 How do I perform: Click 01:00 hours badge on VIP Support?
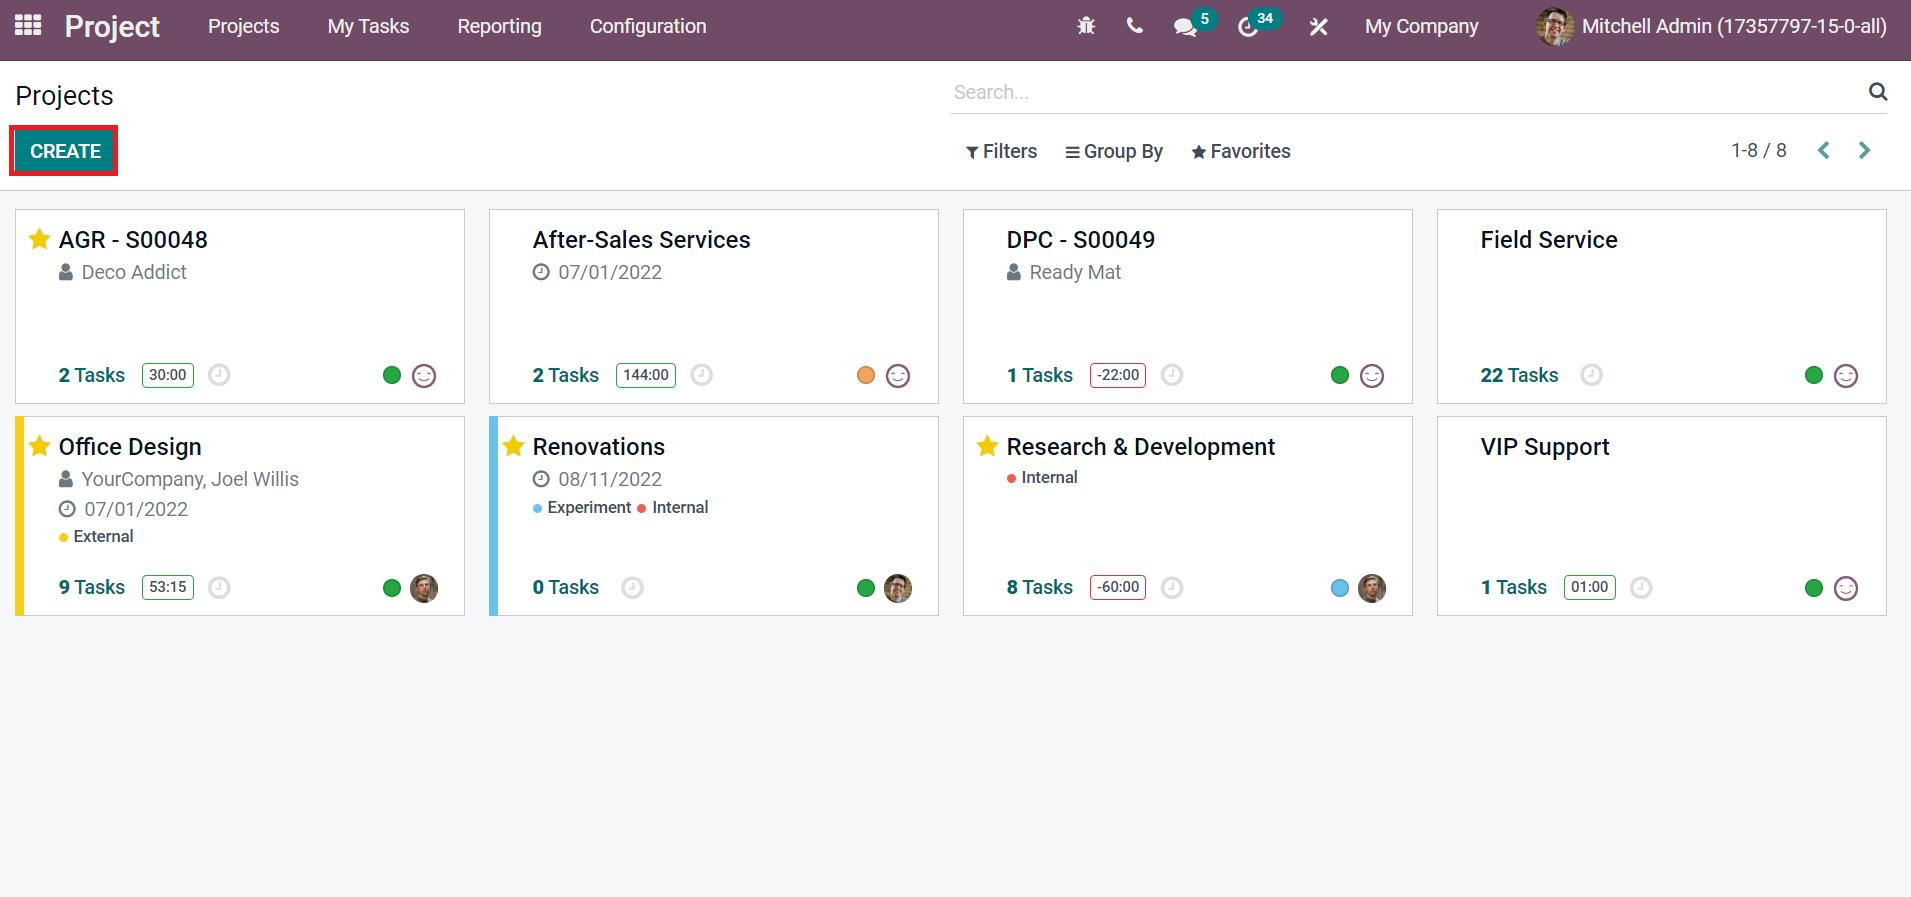point(1590,587)
